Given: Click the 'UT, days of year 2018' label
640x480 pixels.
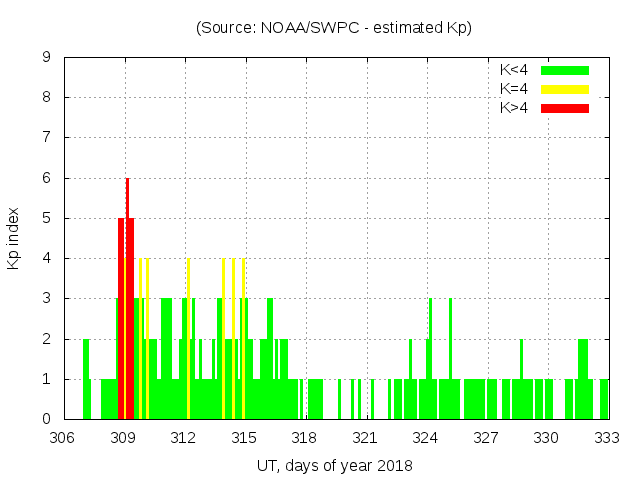Looking at the screenshot, I should pos(334,465).
